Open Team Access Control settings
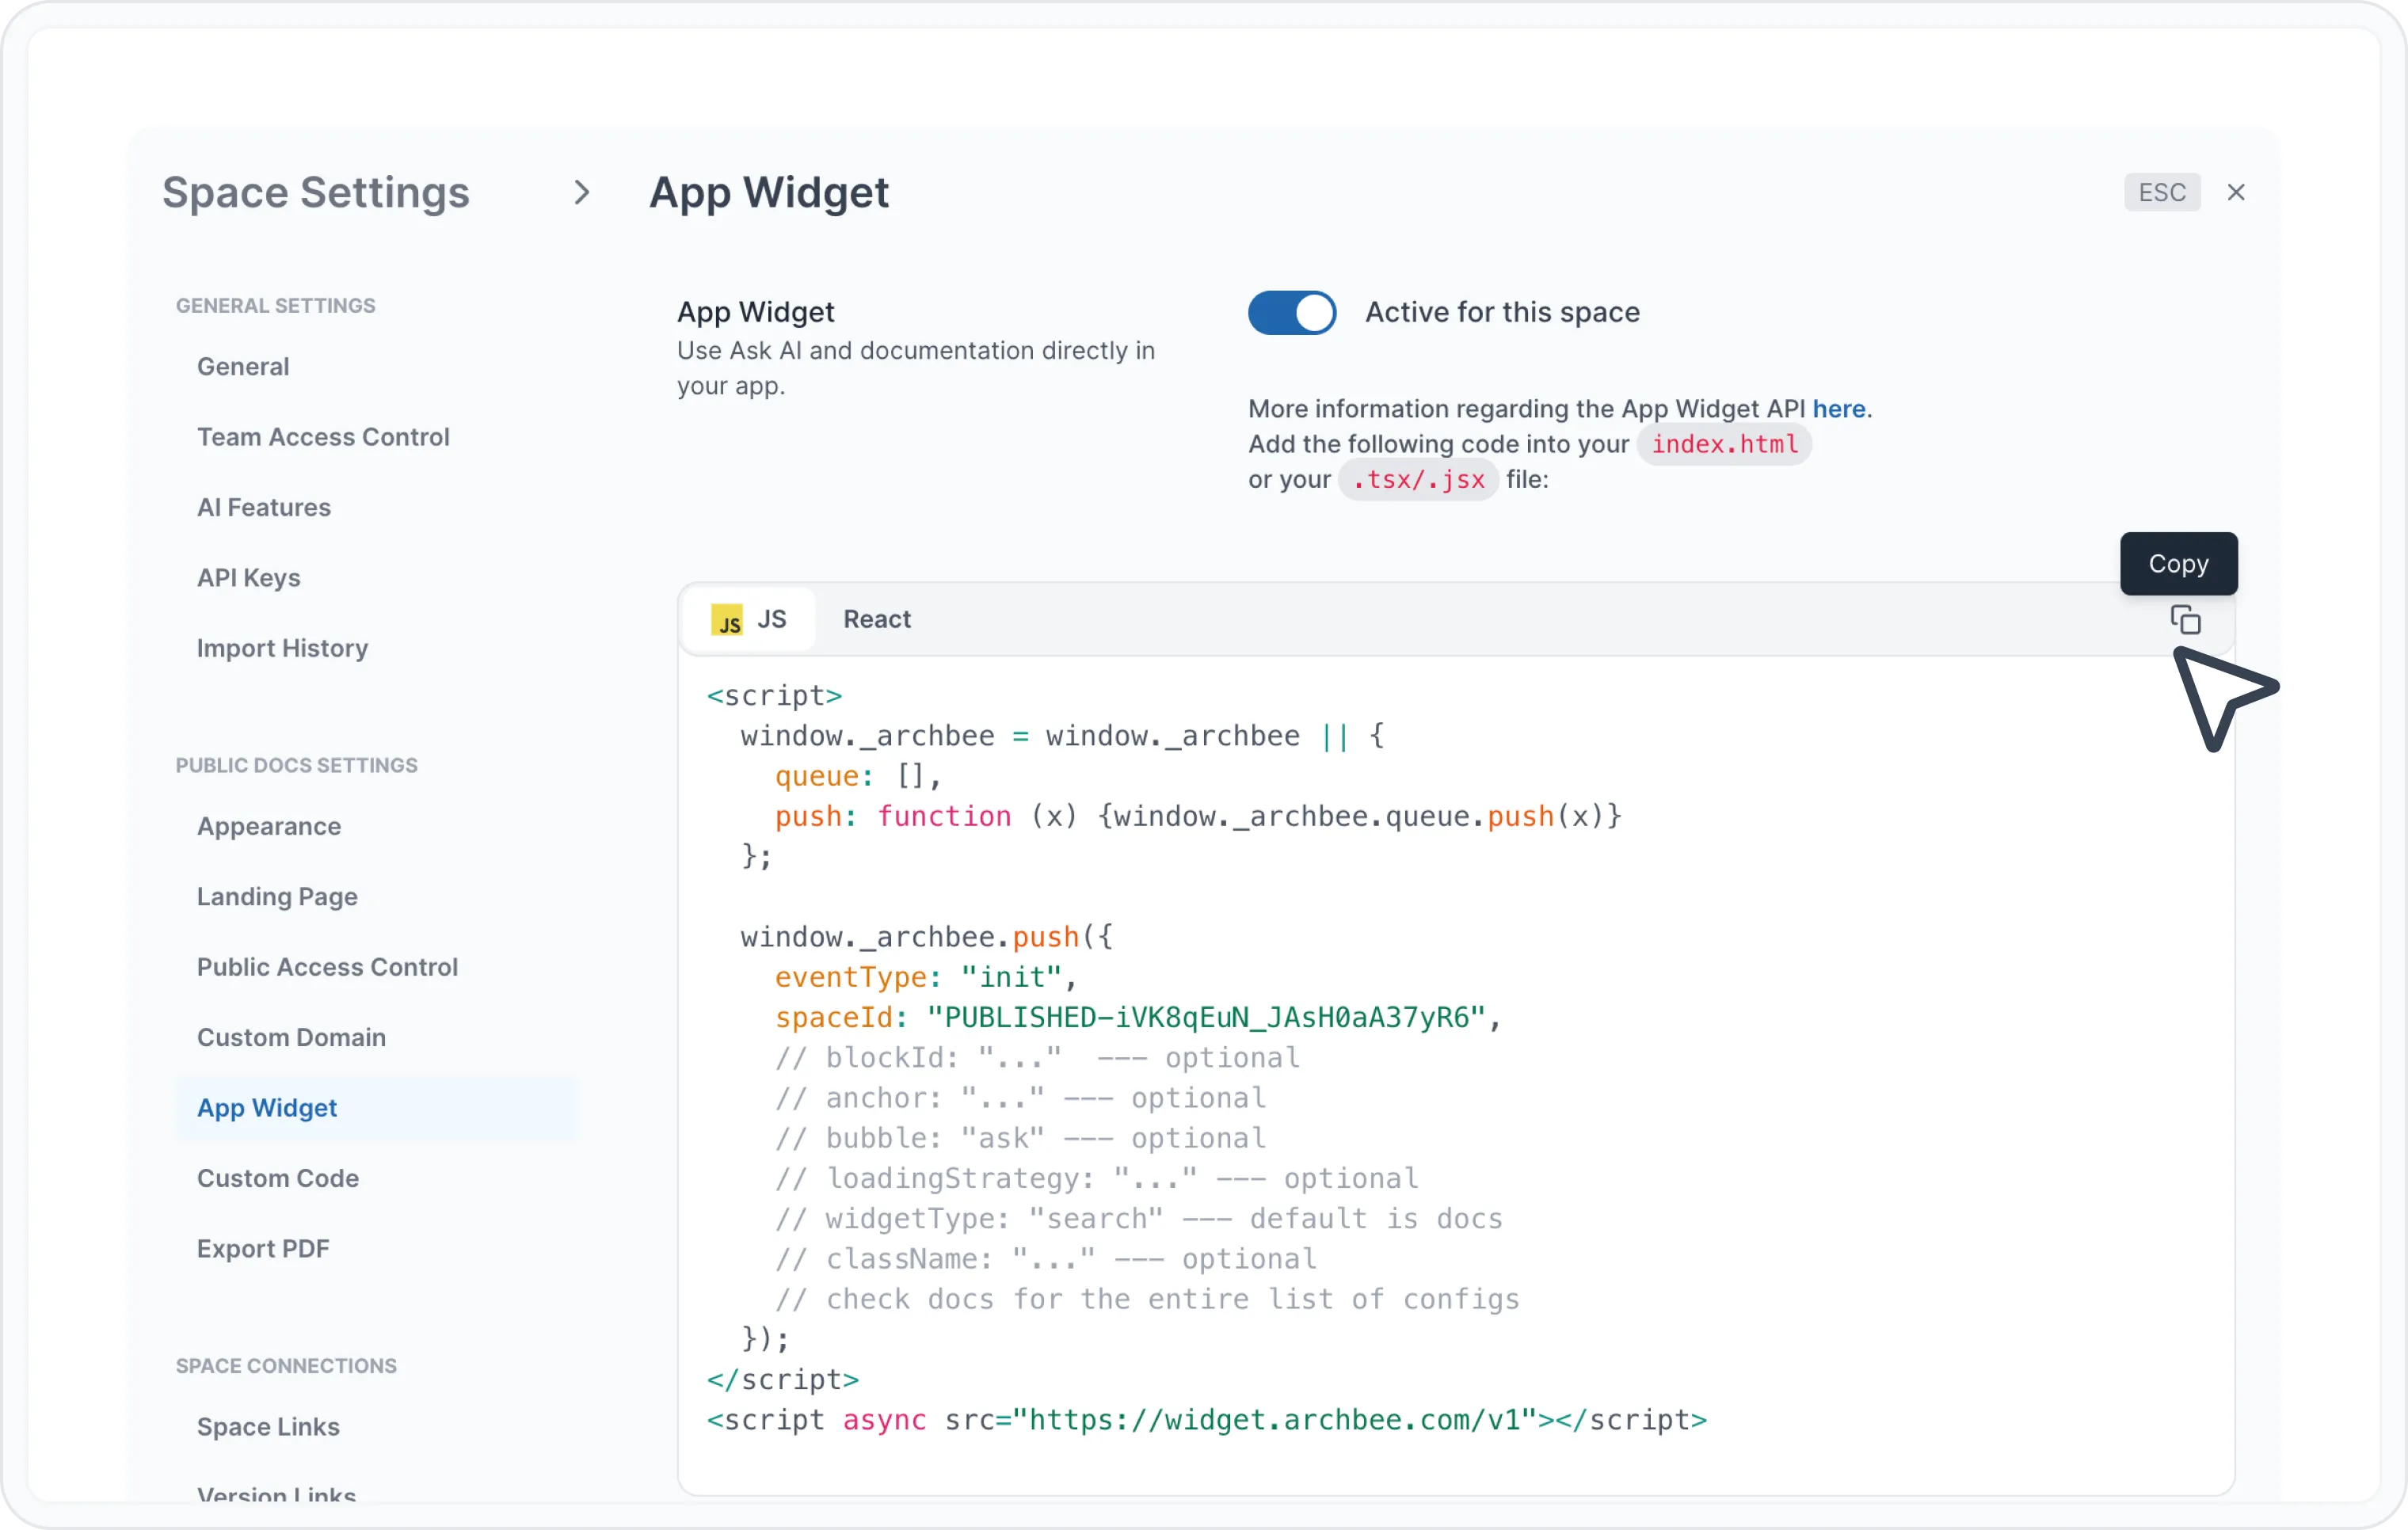This screenshot has height=1530, width=2408. click(323, 437)
